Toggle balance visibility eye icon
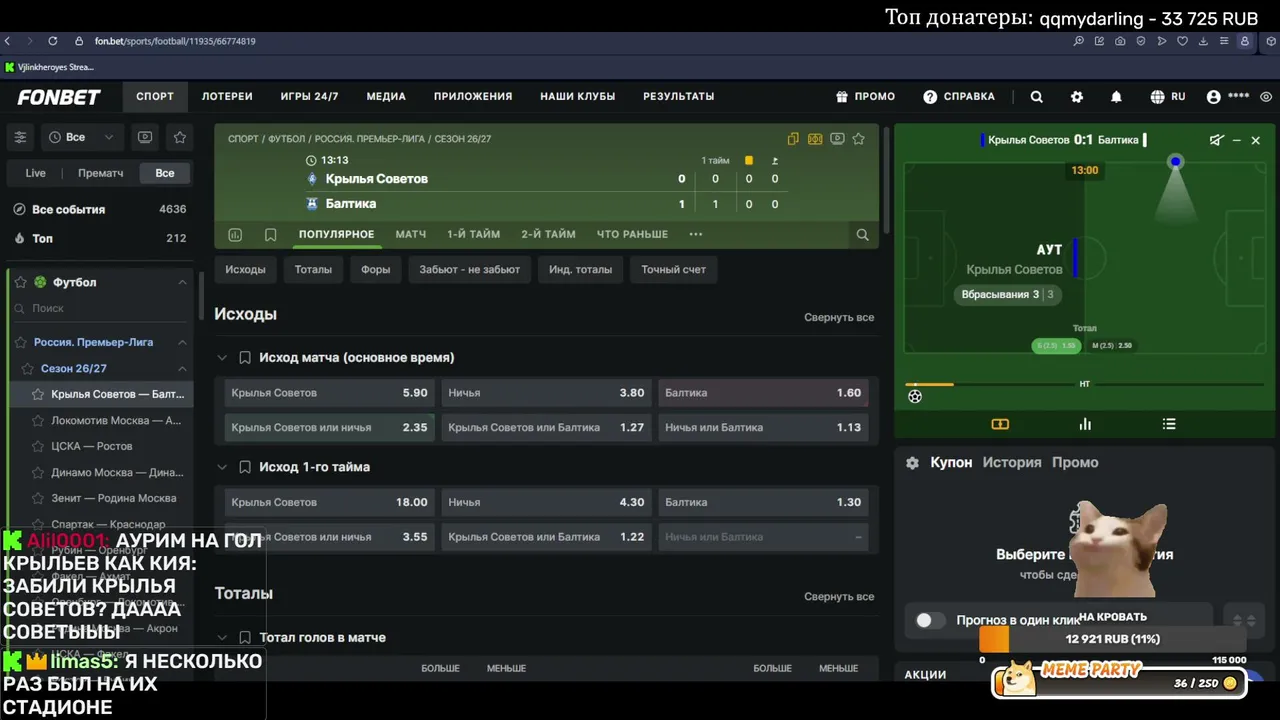 pyautogui.click(x=1266, y=97)
